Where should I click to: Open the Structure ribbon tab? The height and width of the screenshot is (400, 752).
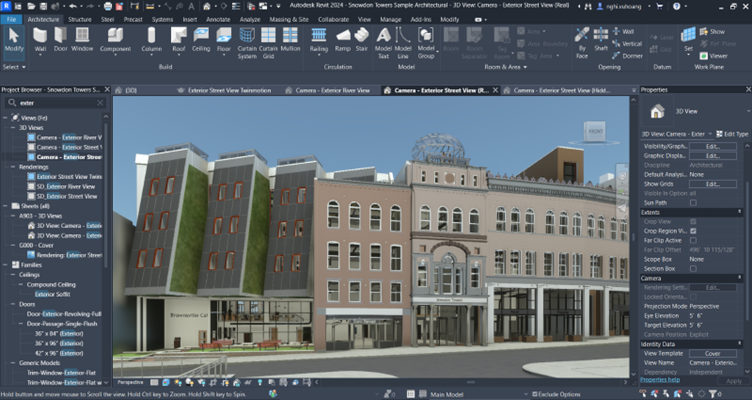80,20
